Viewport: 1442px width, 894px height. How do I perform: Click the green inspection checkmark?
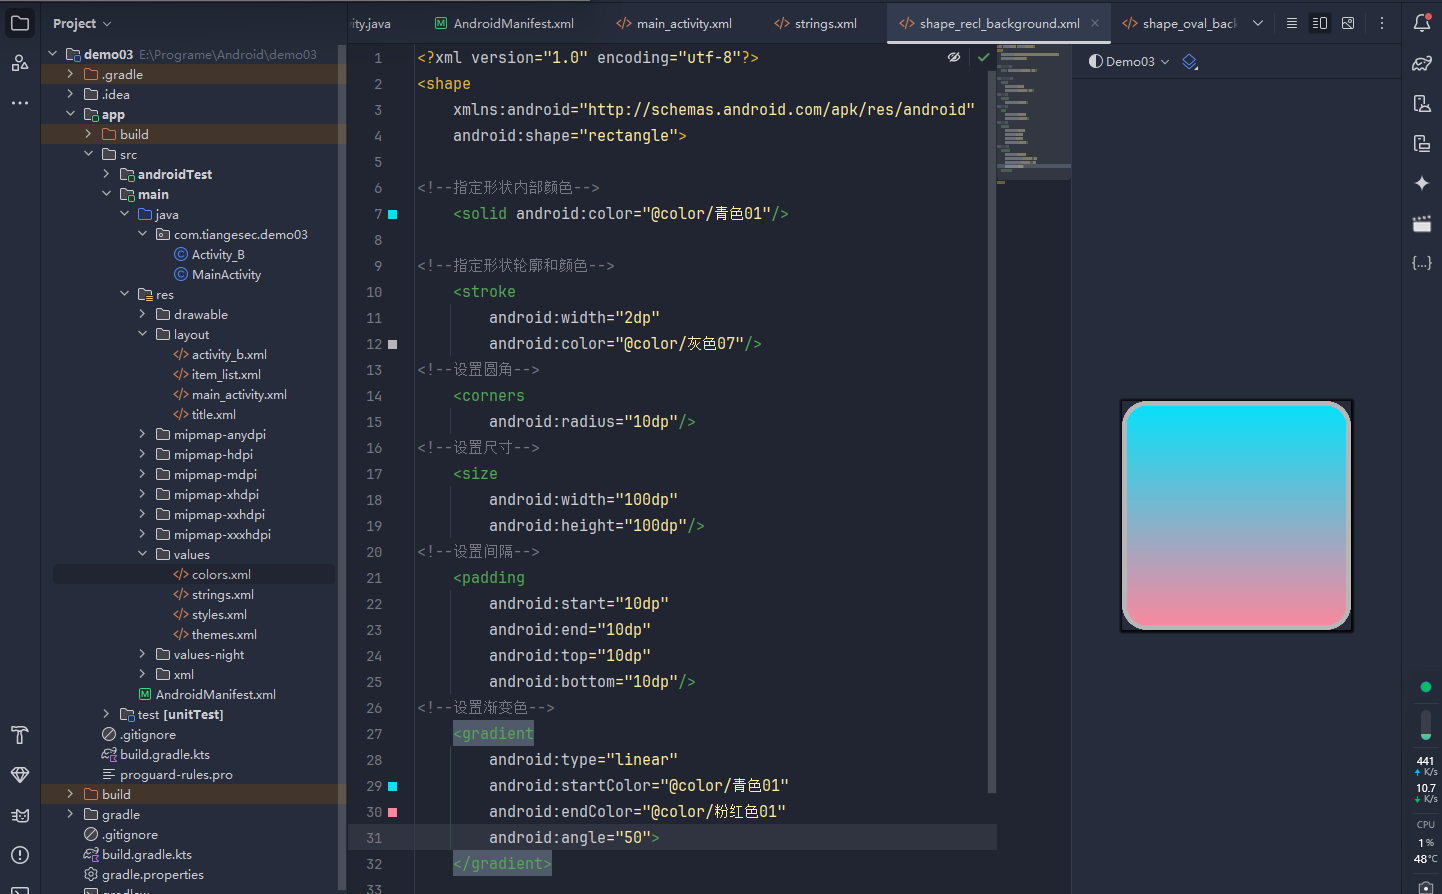point(983,57)
